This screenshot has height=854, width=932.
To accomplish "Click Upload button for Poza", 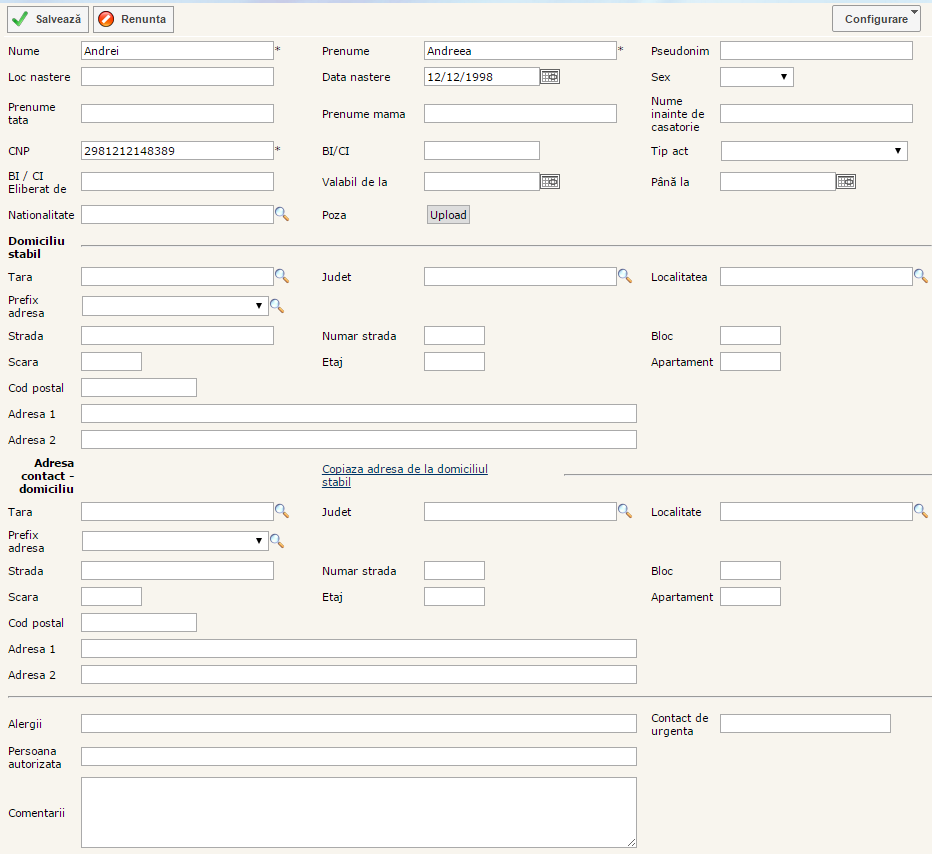I will [x=448, y=215].
